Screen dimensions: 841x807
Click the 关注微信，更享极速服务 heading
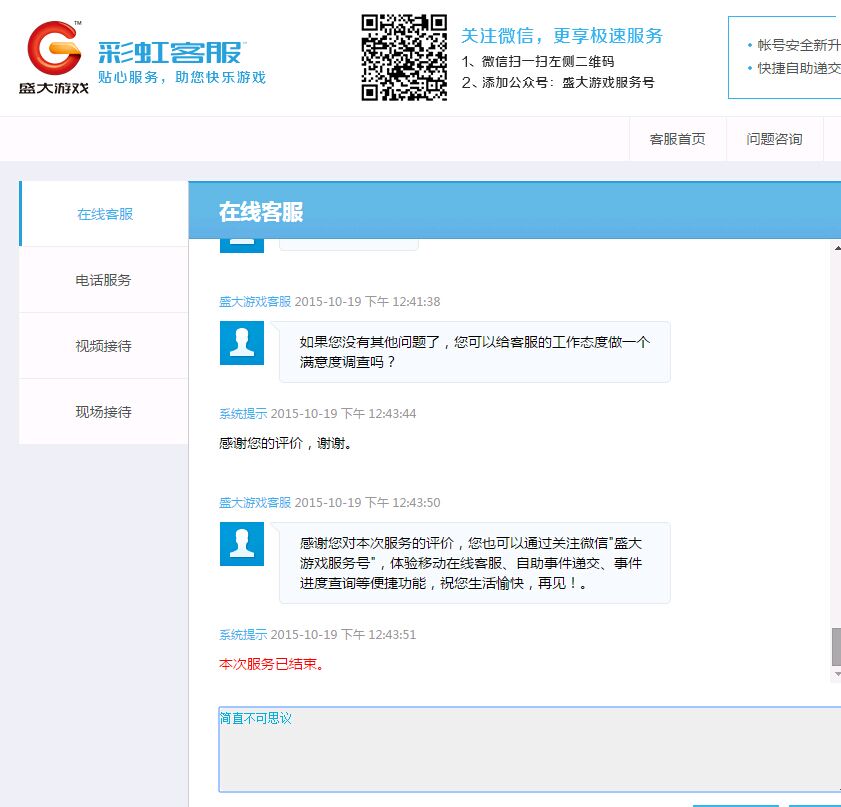tap(561, 36)
